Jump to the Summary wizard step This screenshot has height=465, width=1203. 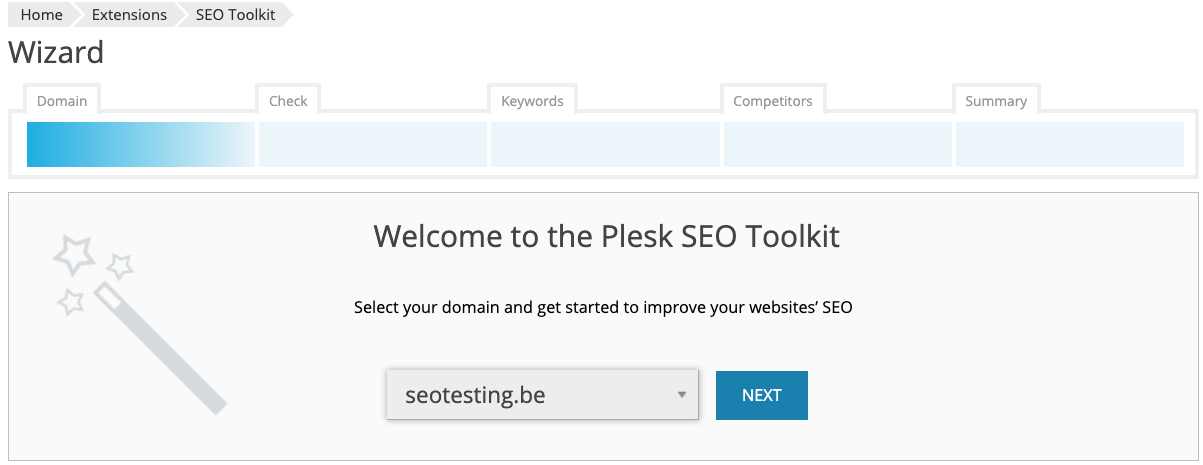pos(996,101)
